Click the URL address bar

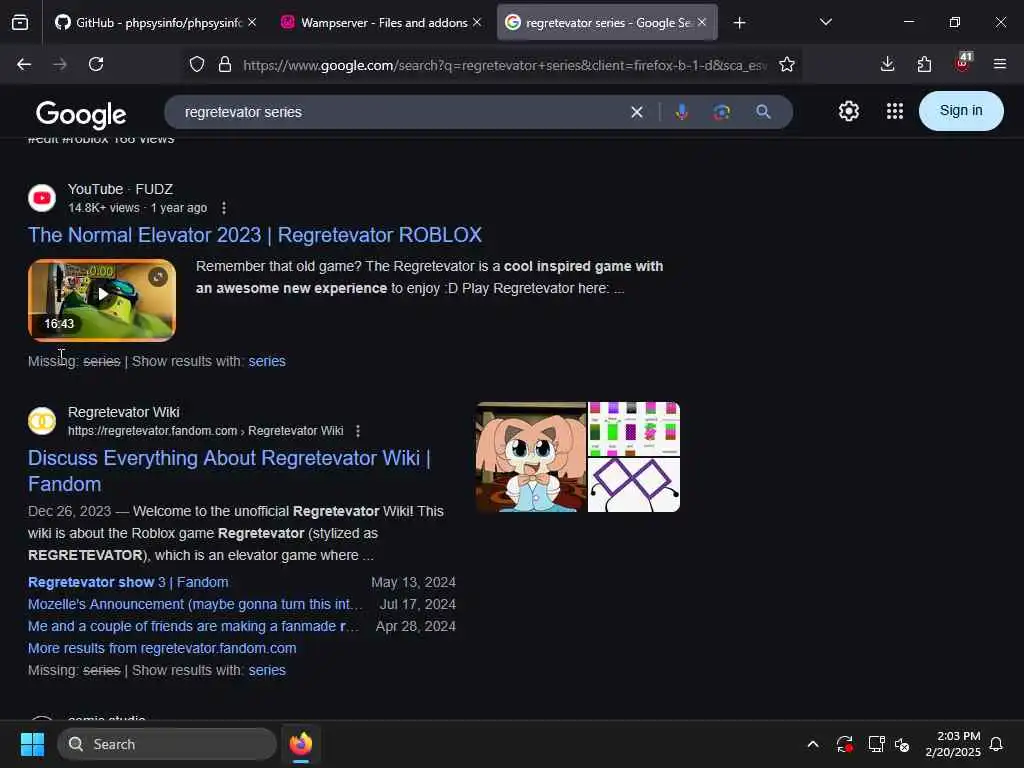504,65
